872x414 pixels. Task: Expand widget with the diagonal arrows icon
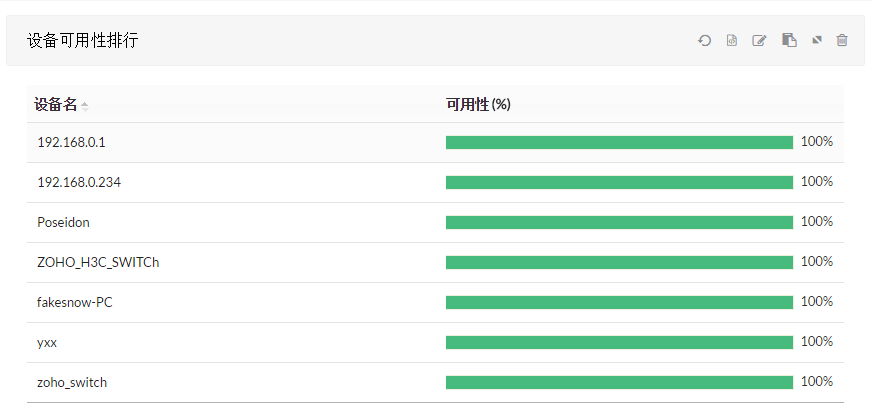(x=816, y=41)
